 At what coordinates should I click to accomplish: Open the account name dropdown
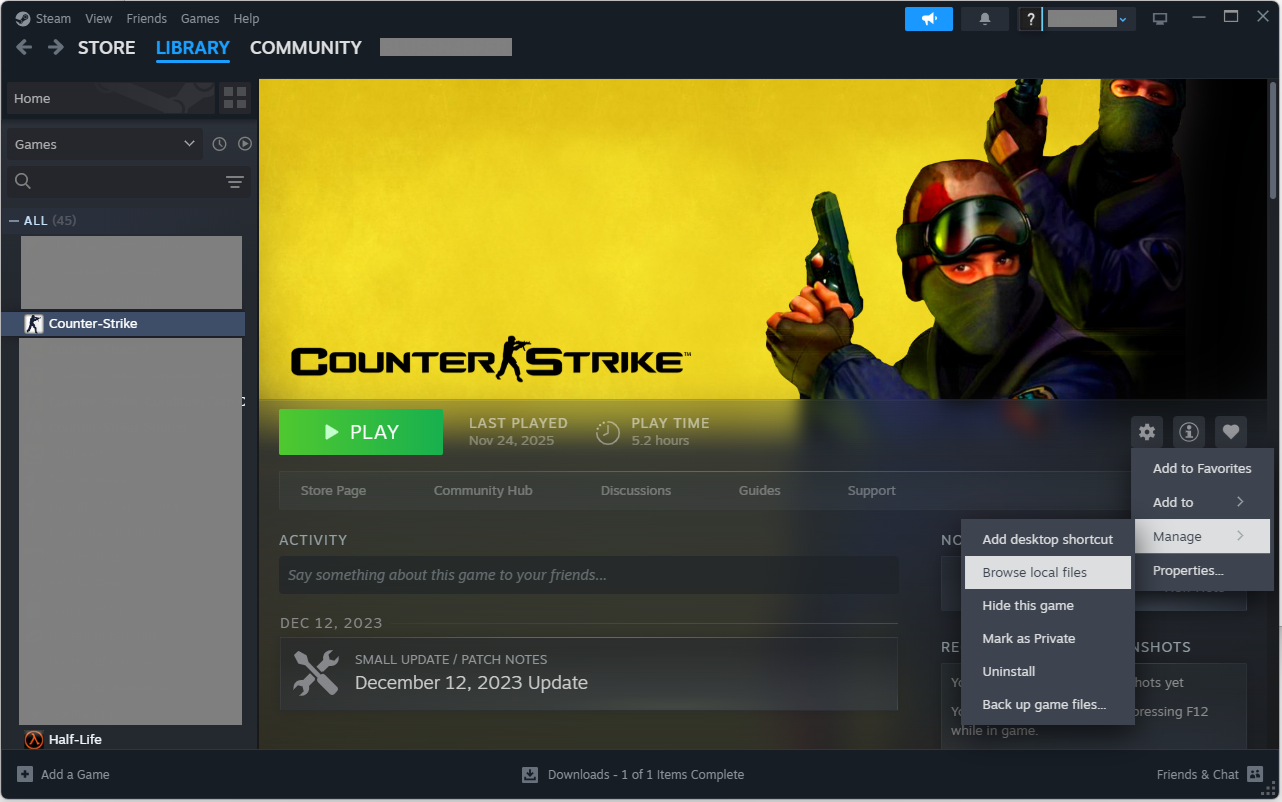[1089, 19]
